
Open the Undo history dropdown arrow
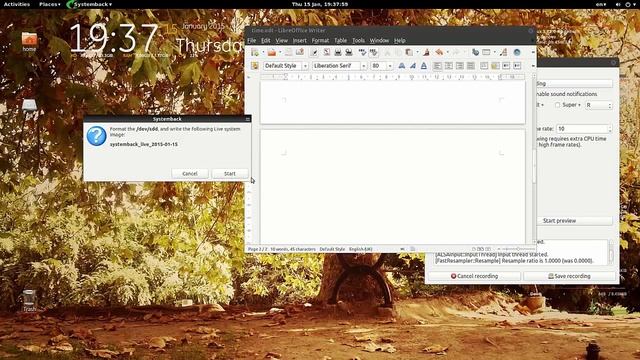tap(447, 52)
